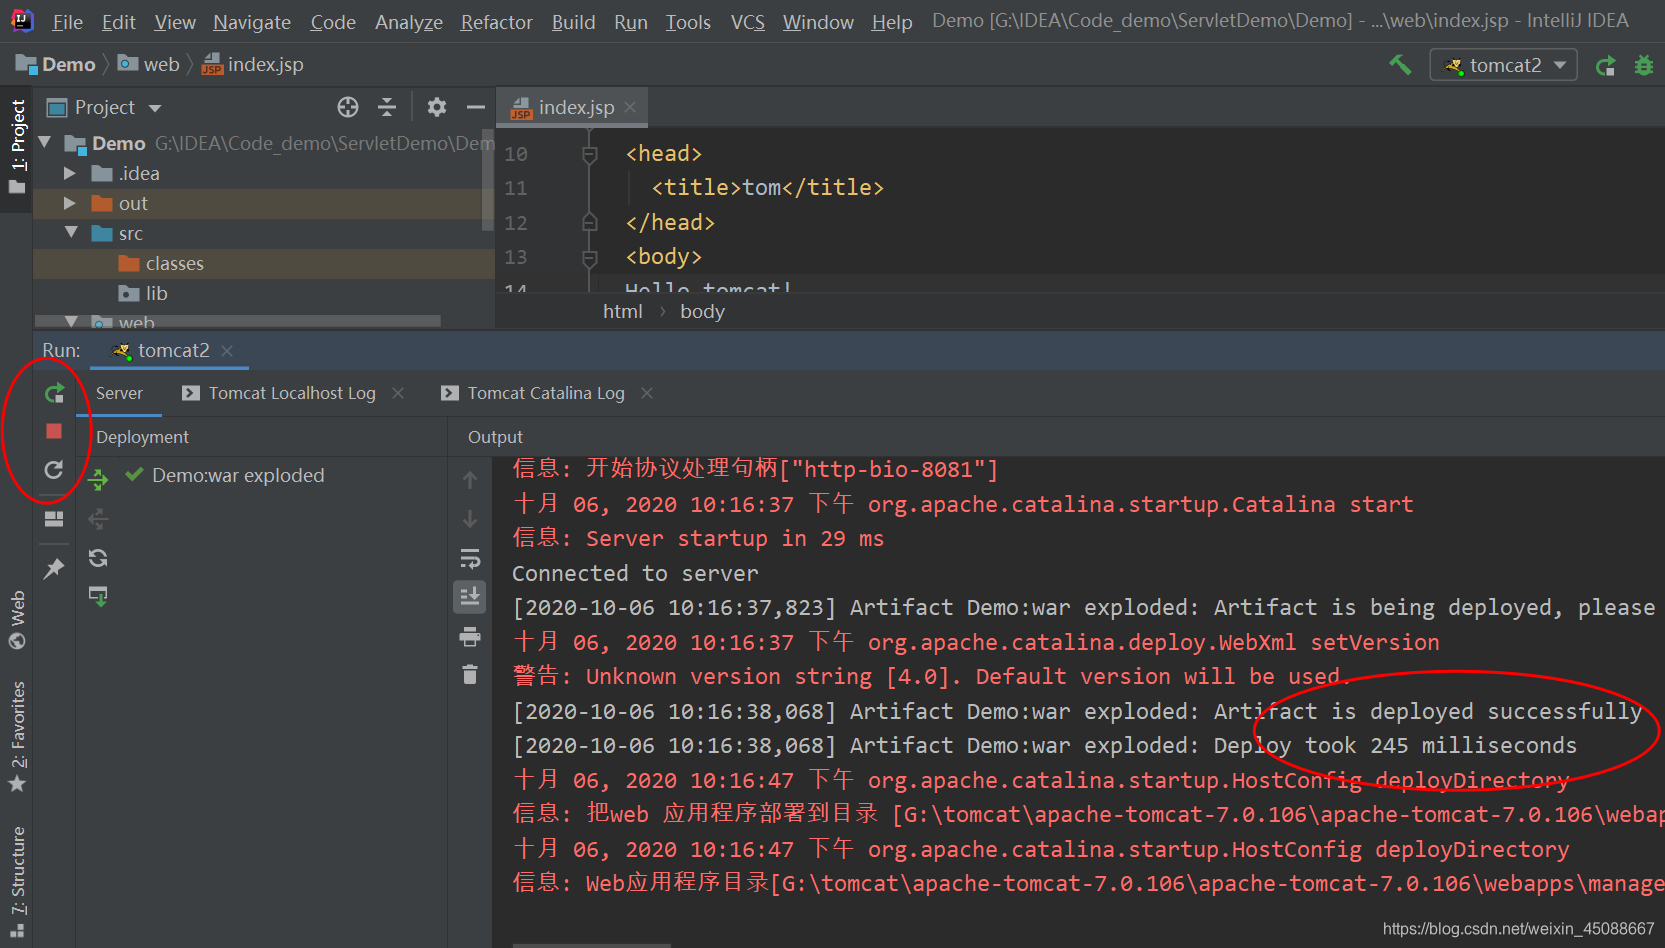Click index.jsp in navigation breadcrumb
The height and width of the screenshot is (948, 1665).
[253, 64]
